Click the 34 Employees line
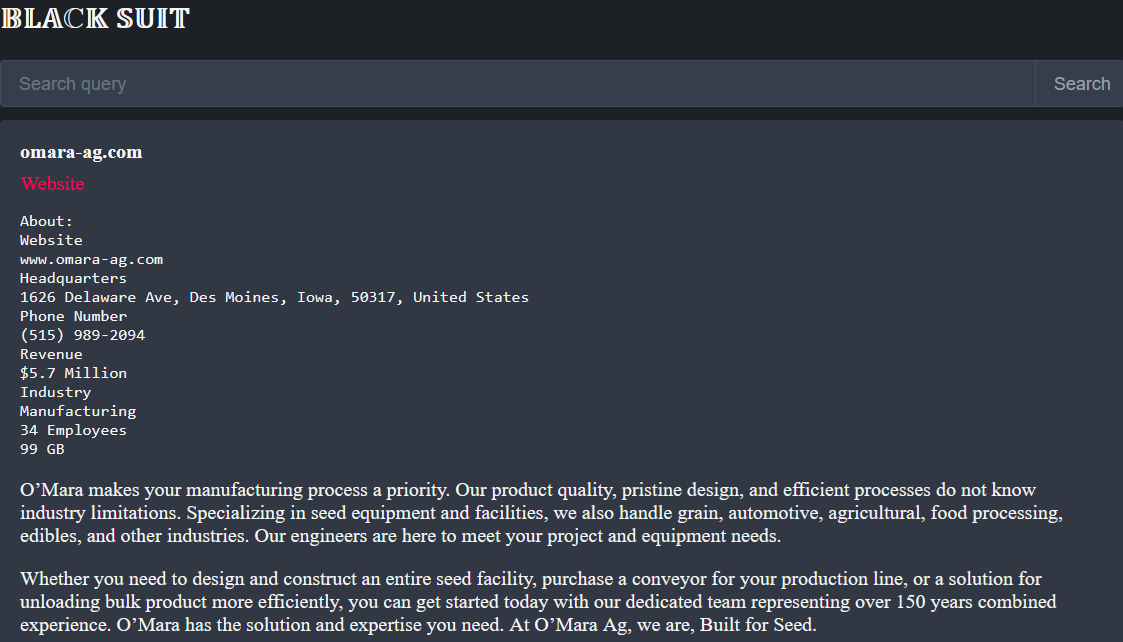This screenshot has height=642, width=1123. point(73,430)
